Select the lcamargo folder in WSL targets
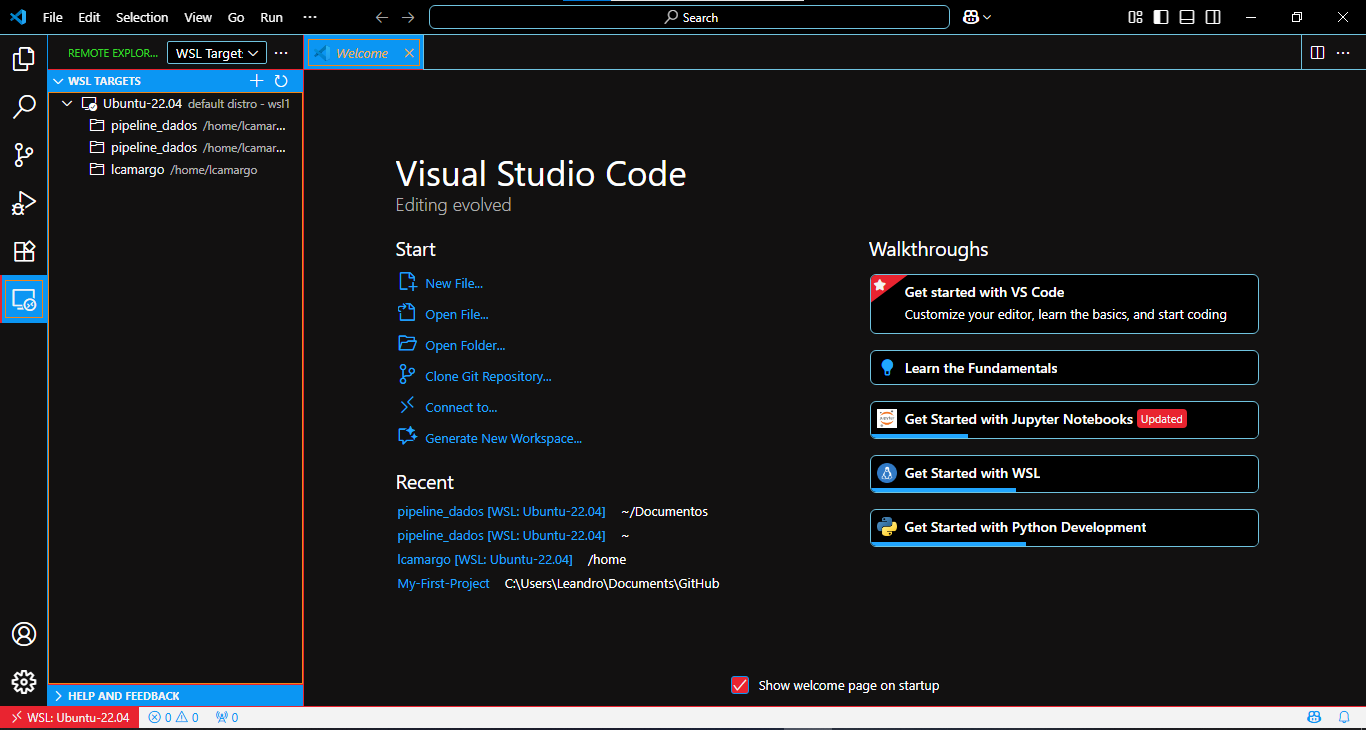Screen dimensions: 1366x730 click(x=175, y=170)
